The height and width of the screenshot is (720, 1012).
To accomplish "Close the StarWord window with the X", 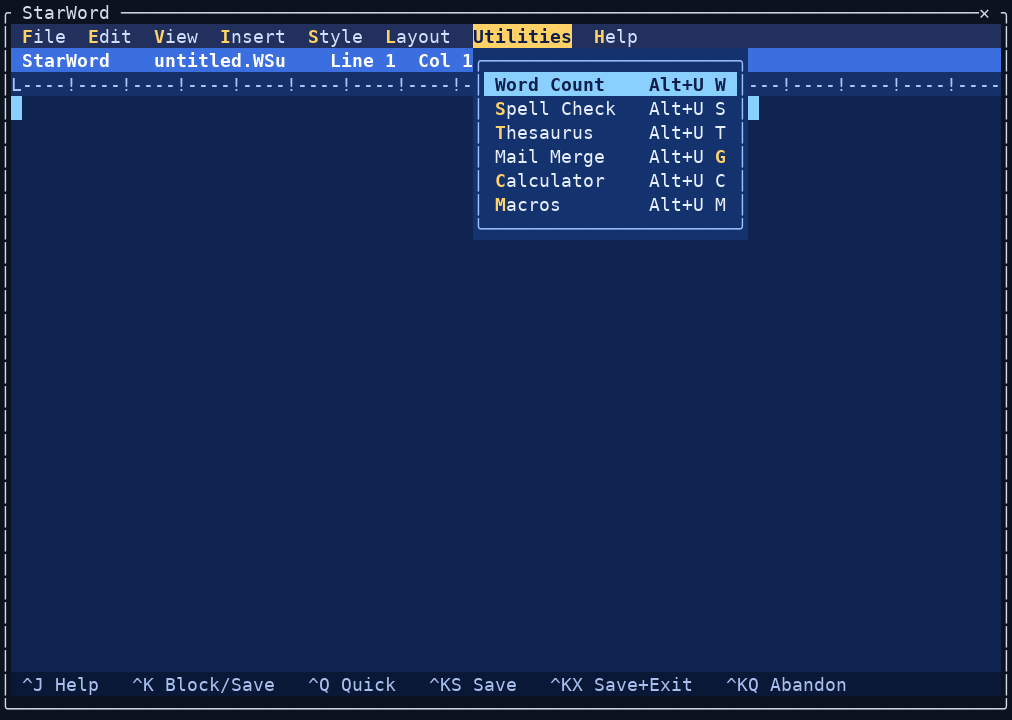I will pyautogui.click(x=984, y=13).
